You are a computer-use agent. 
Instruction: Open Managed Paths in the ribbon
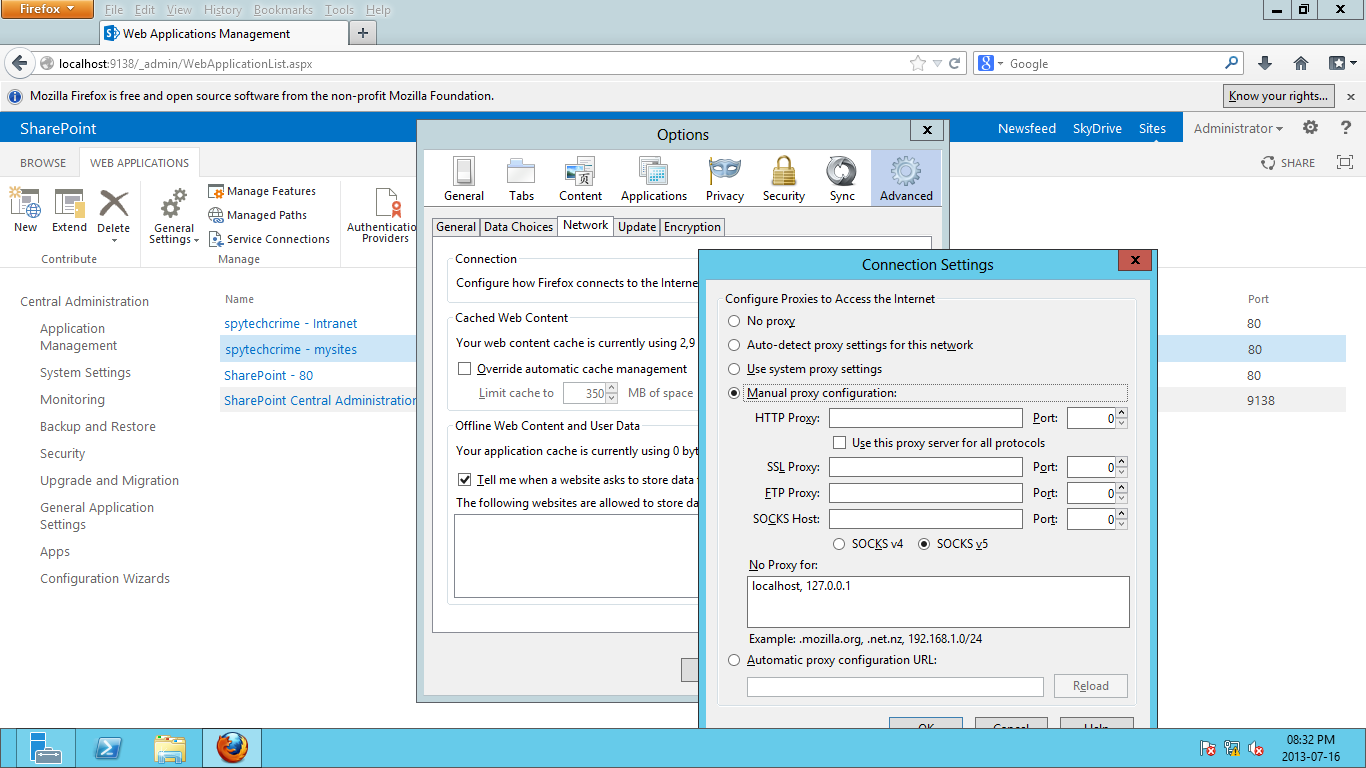tap(258, 215)
